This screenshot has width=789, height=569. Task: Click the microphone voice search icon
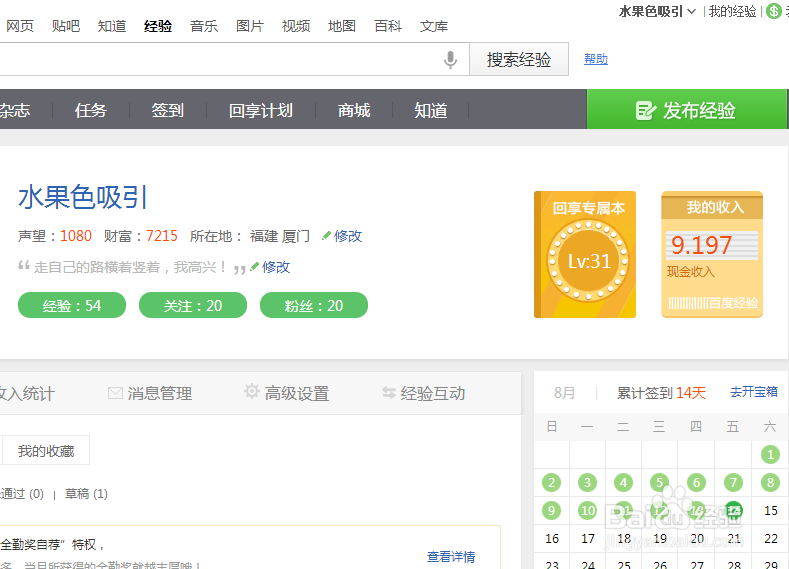click(450, 59)
